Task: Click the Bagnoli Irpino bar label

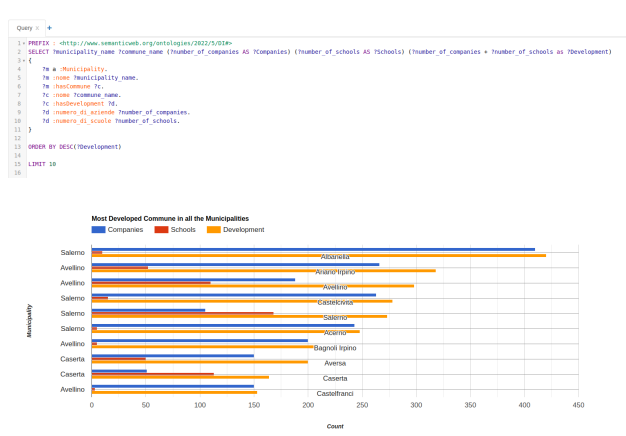Action: 335,348
